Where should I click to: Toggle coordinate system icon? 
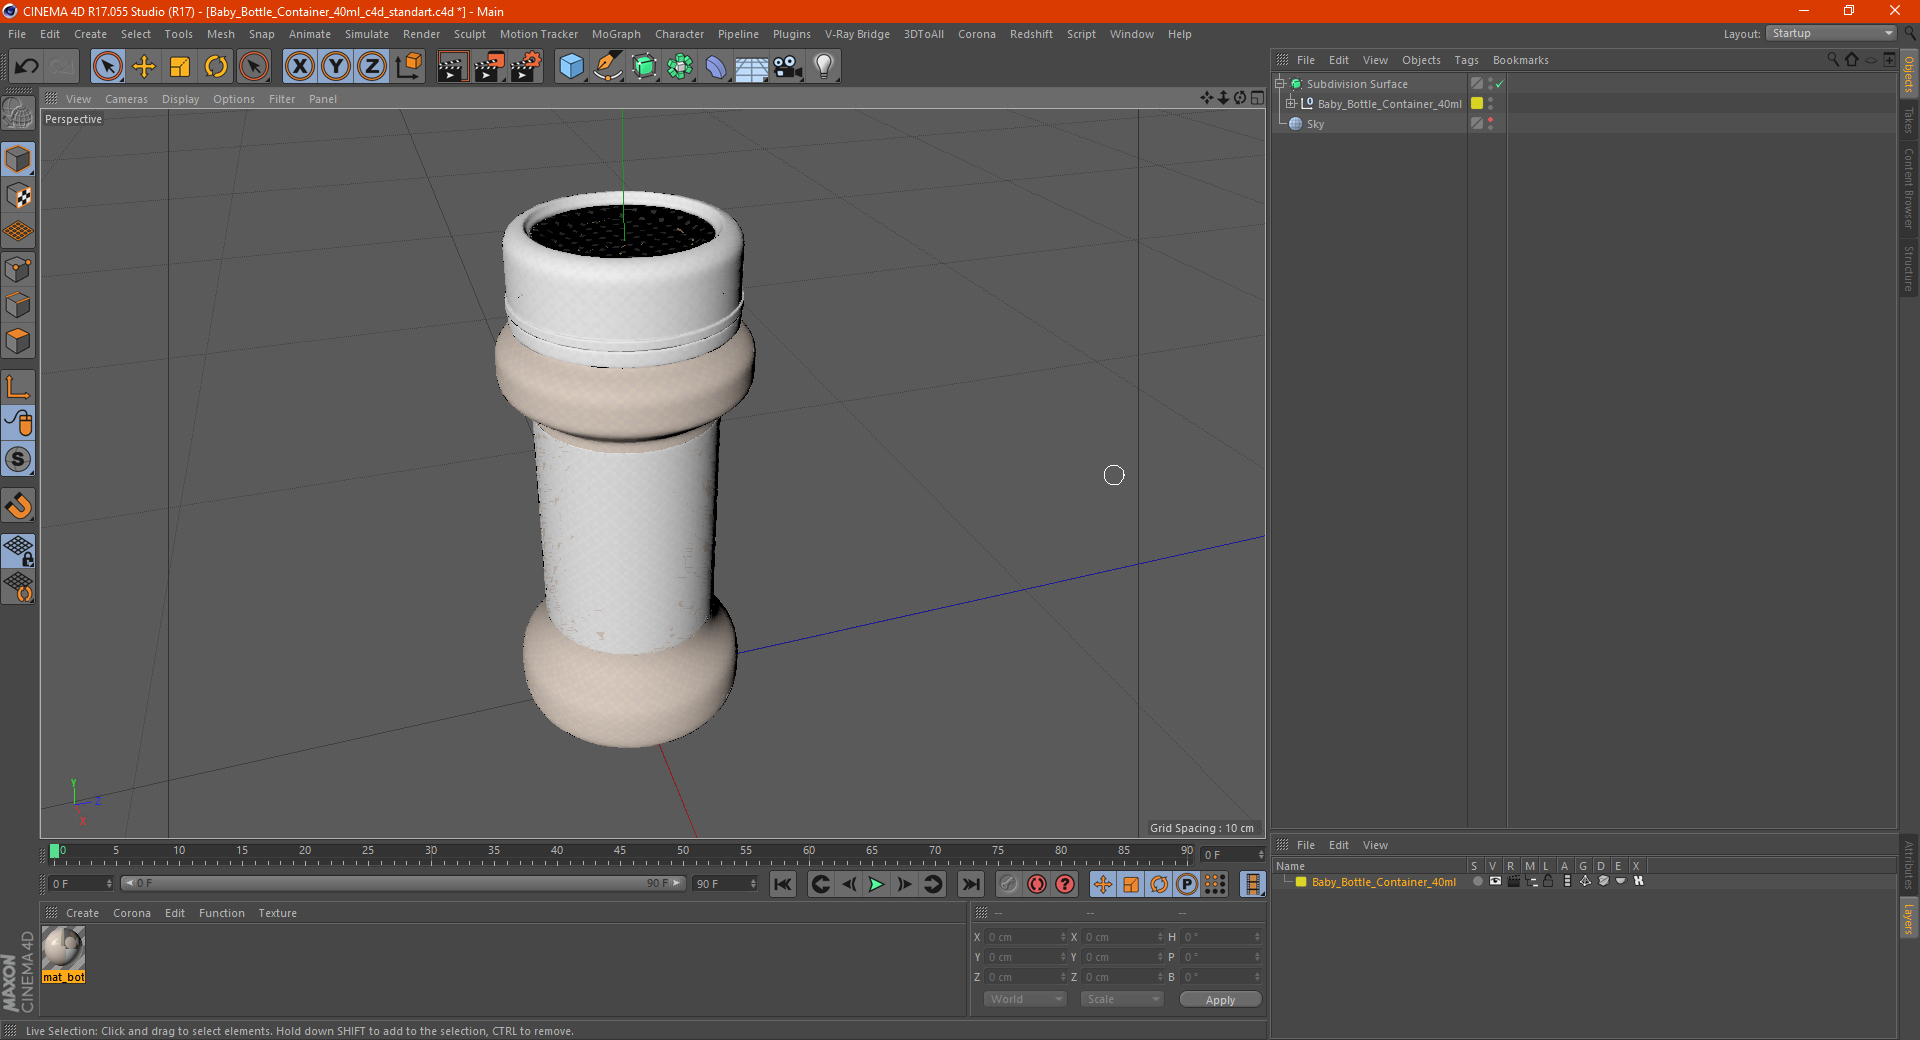(x=408, y=67)
